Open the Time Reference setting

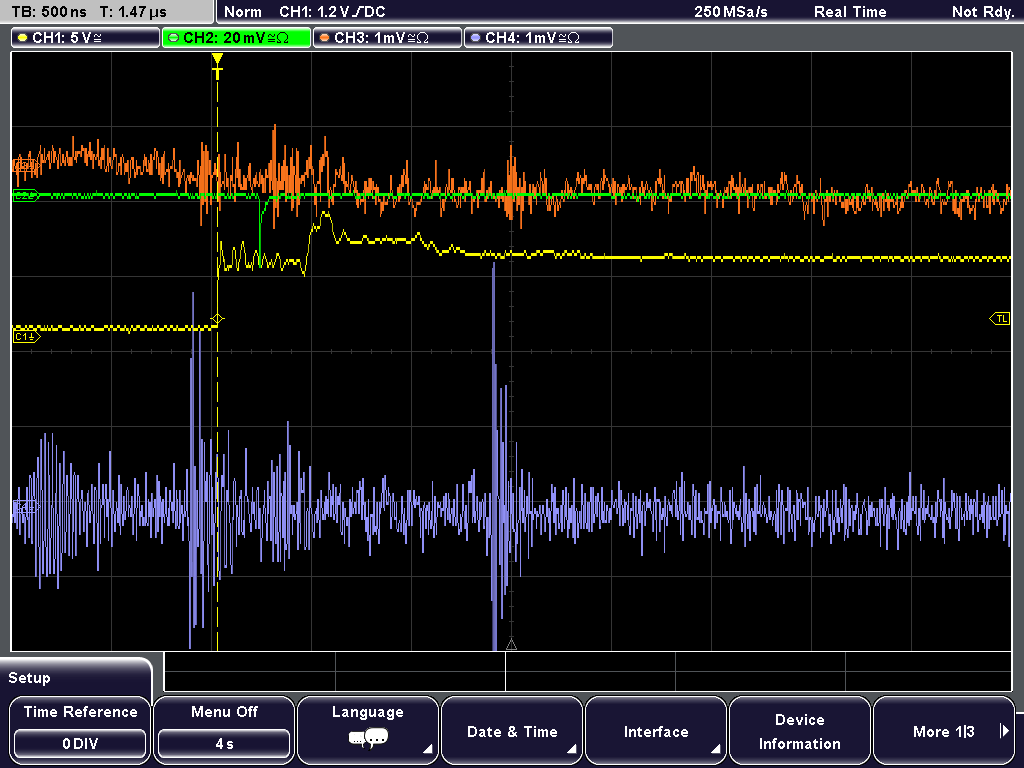pos(80,729)
